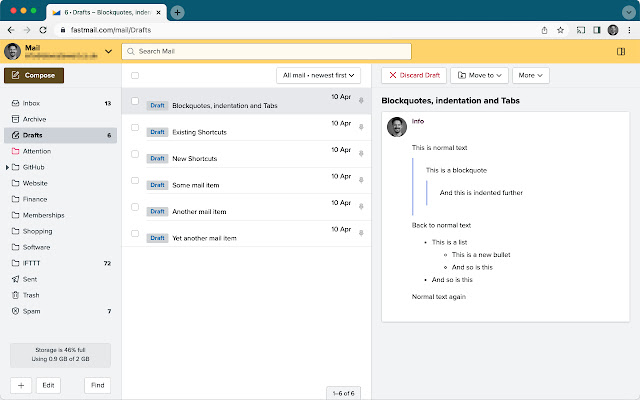
Task: Check the box for the Existing Shortcuts draft
Action: (x=135, y=128)
